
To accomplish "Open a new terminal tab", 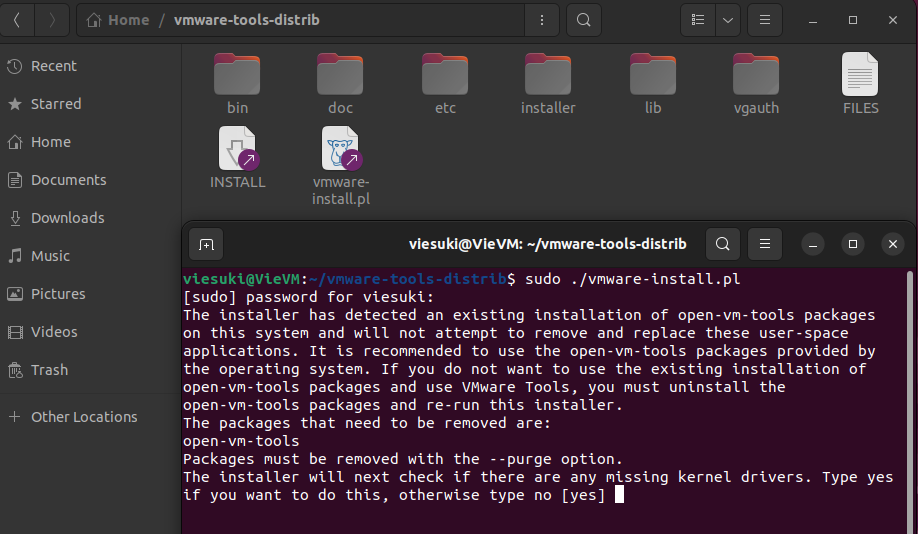I will 206,244.
